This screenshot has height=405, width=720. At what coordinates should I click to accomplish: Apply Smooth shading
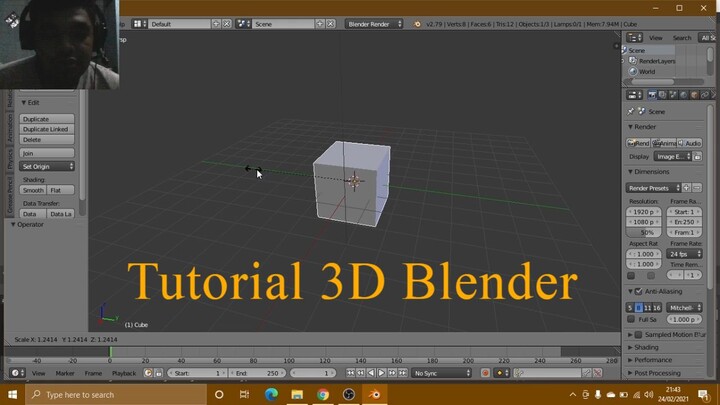pos(33,190)
